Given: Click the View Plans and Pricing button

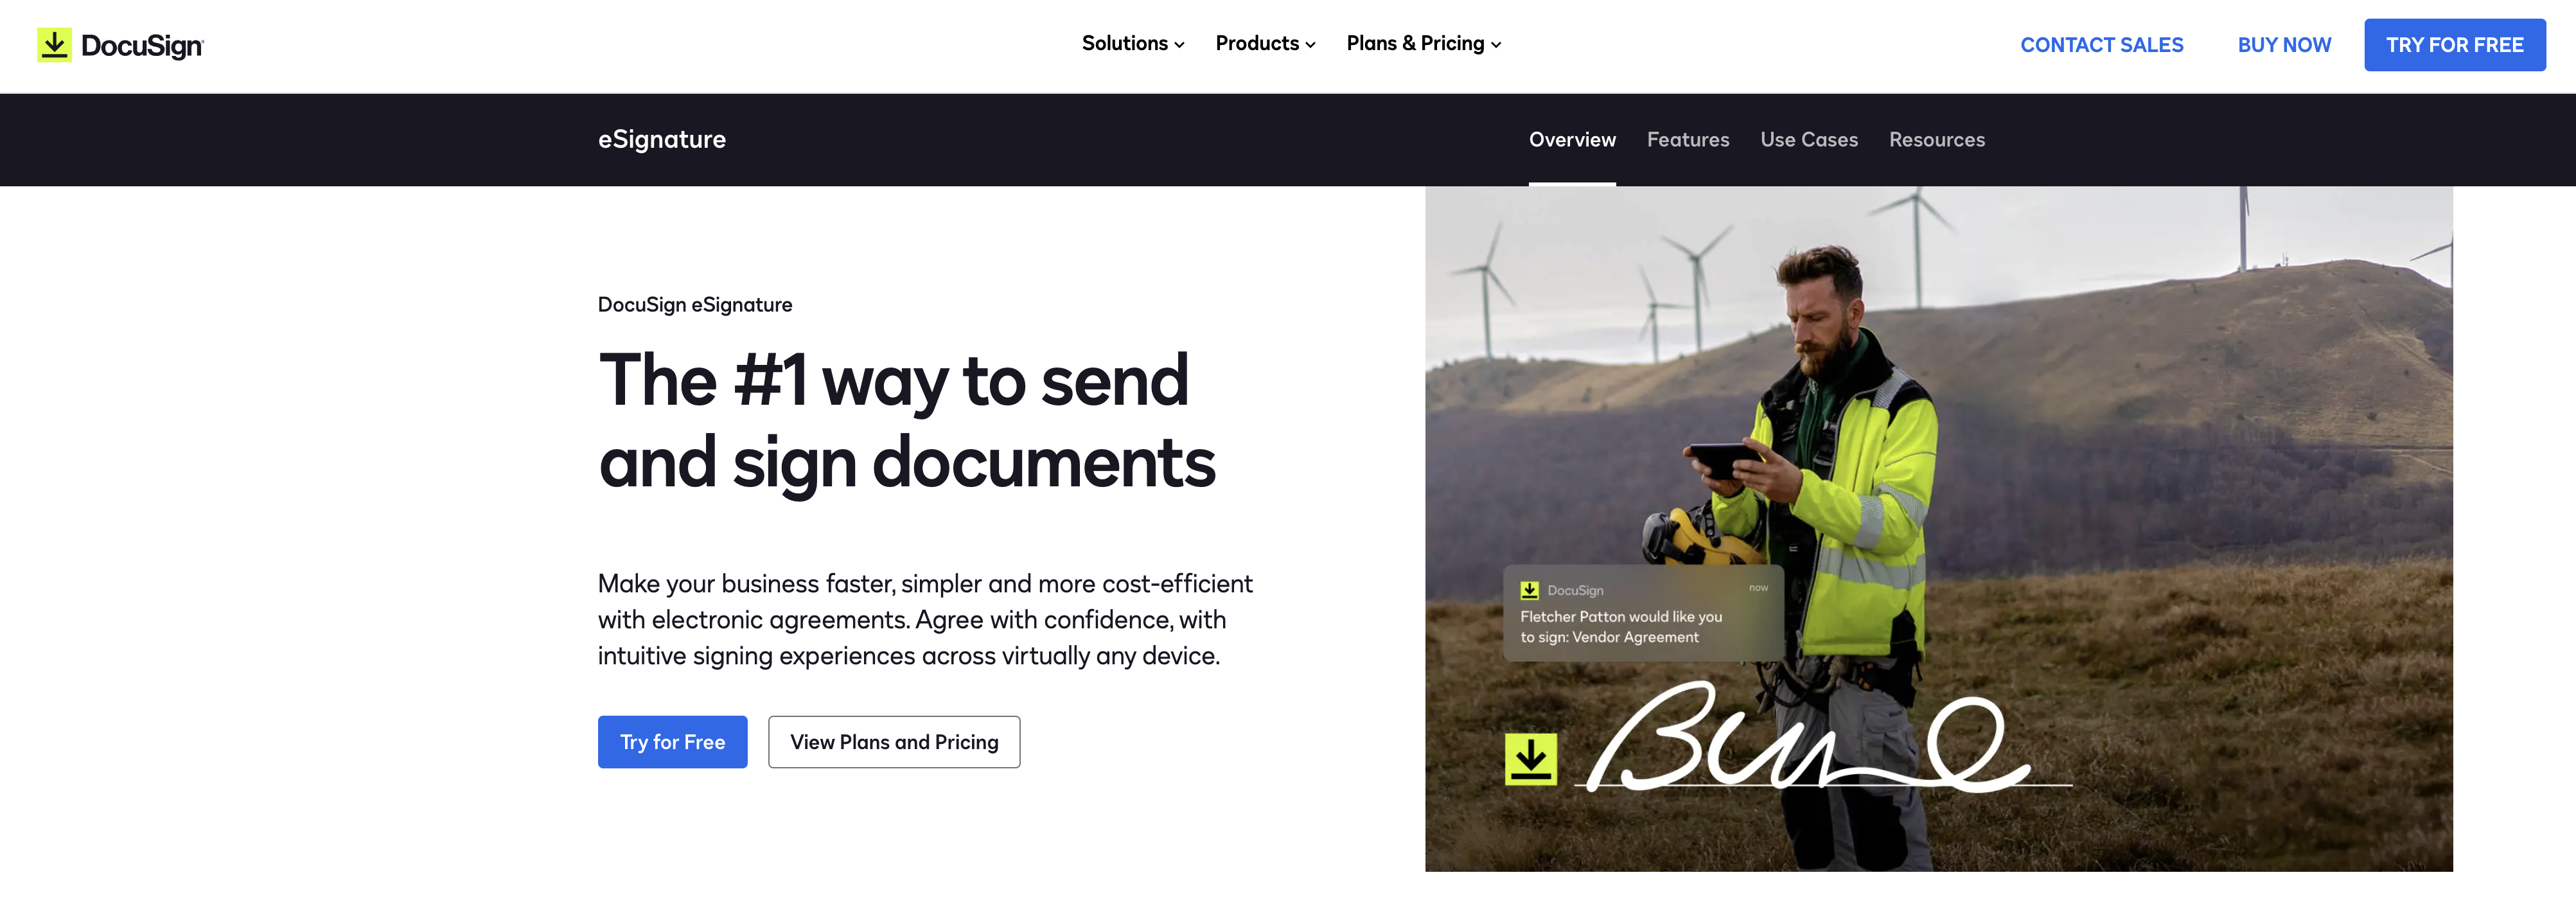Looking at the screenshot, I should pos(894,741).
